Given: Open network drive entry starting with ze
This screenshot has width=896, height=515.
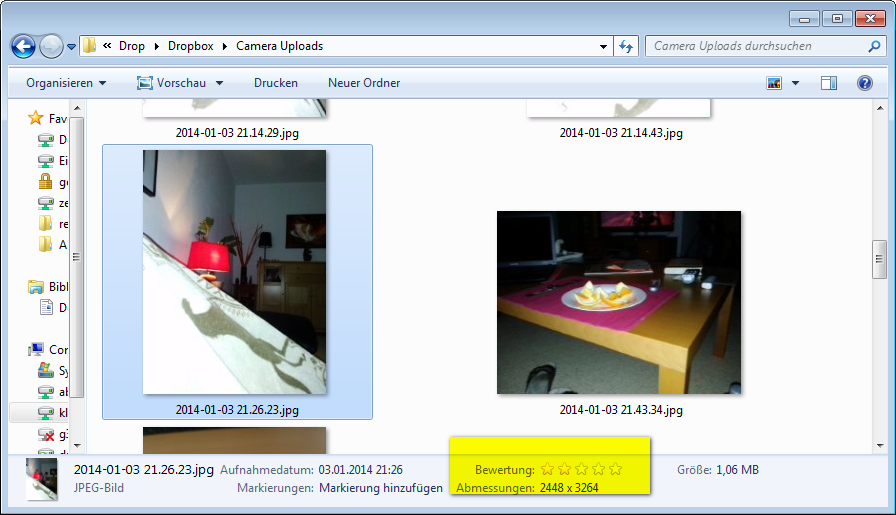Looking at the screenshot, I should (x=52, y=203).
